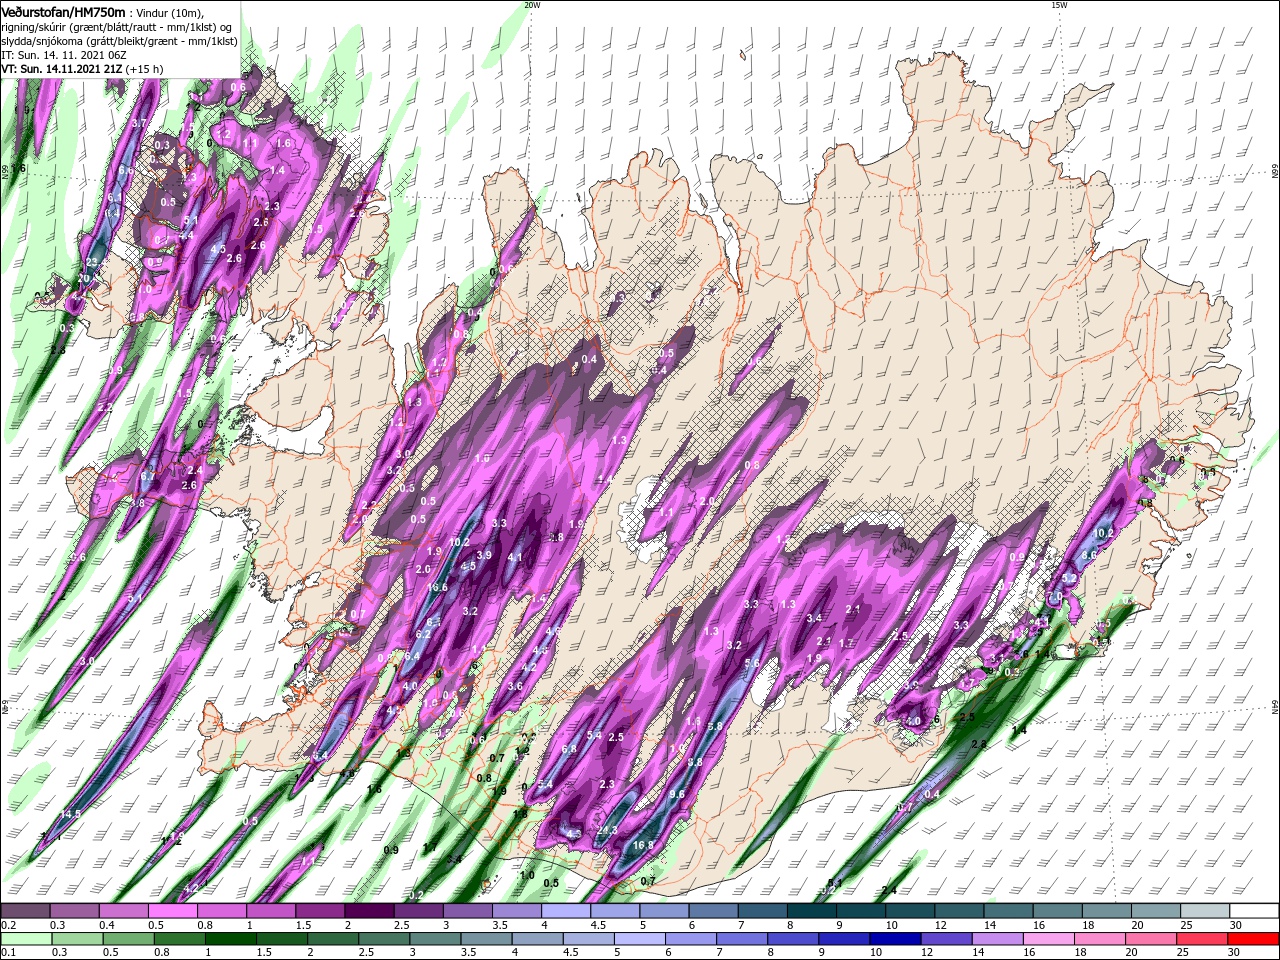Click the 16.8 precipitation value on the map
Viewport: 1280px width, 960px height.
pos(643,845)
